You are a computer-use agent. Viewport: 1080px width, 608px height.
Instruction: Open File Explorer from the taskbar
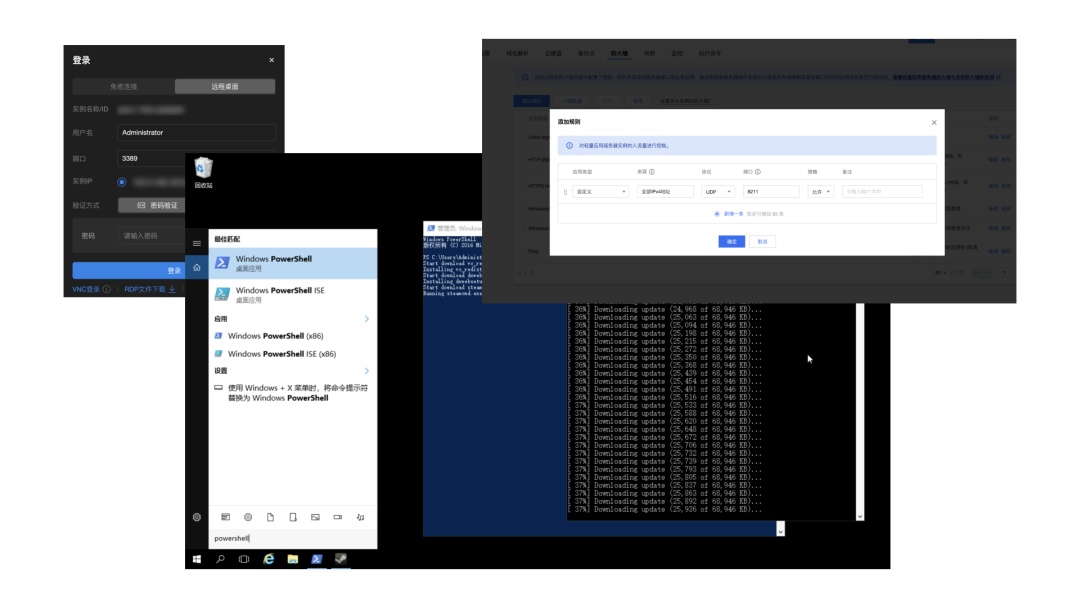point(293,559)
